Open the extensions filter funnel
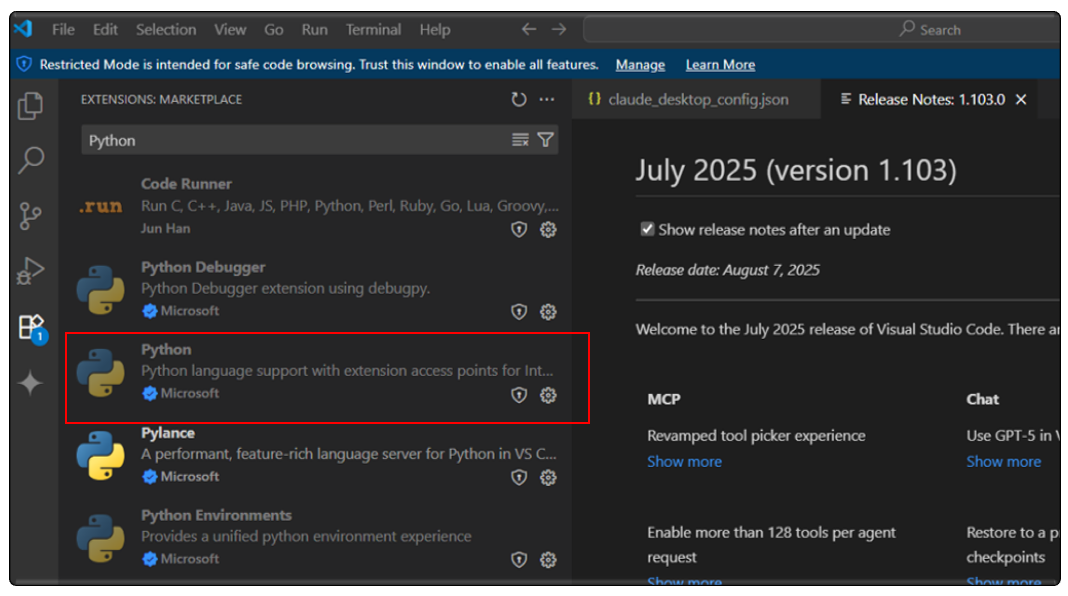 coord(545,140)
